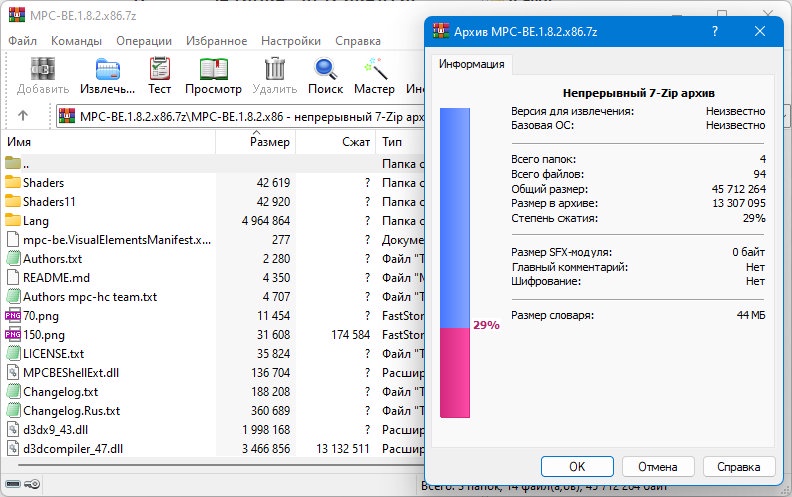Click the Добавить toolbar icon

(42, 69)
